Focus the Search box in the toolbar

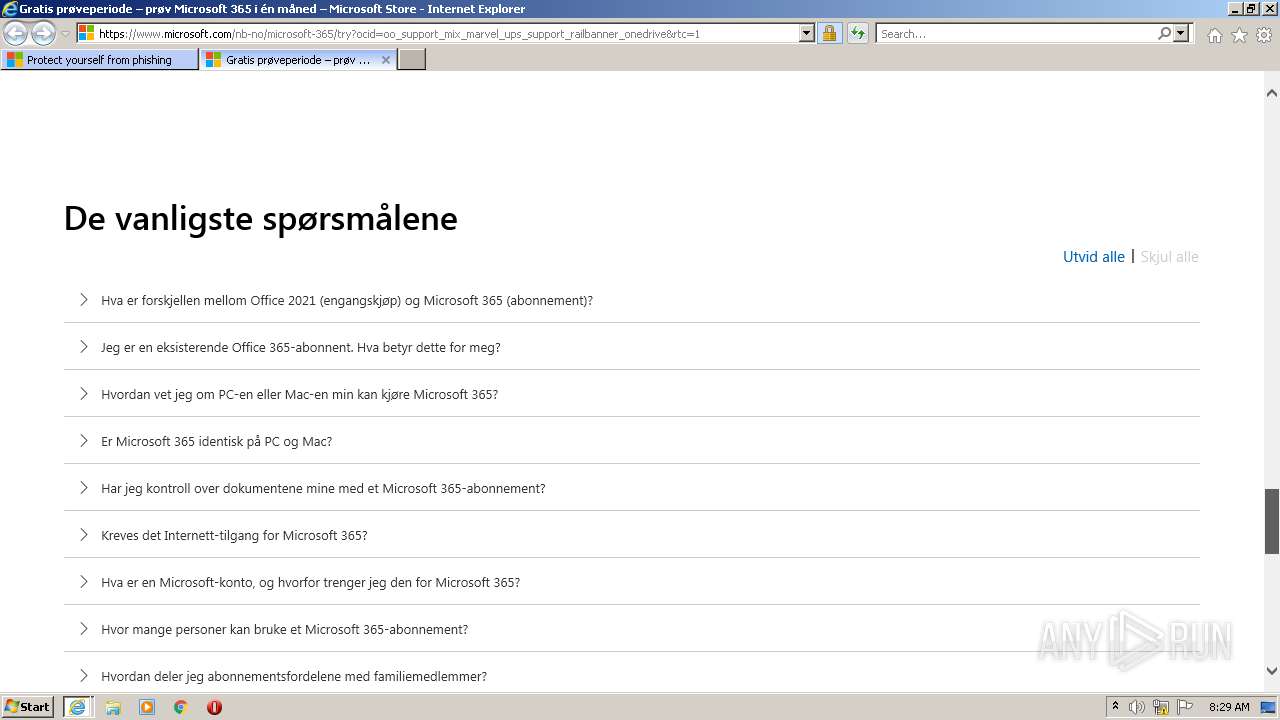(1017, 34)
